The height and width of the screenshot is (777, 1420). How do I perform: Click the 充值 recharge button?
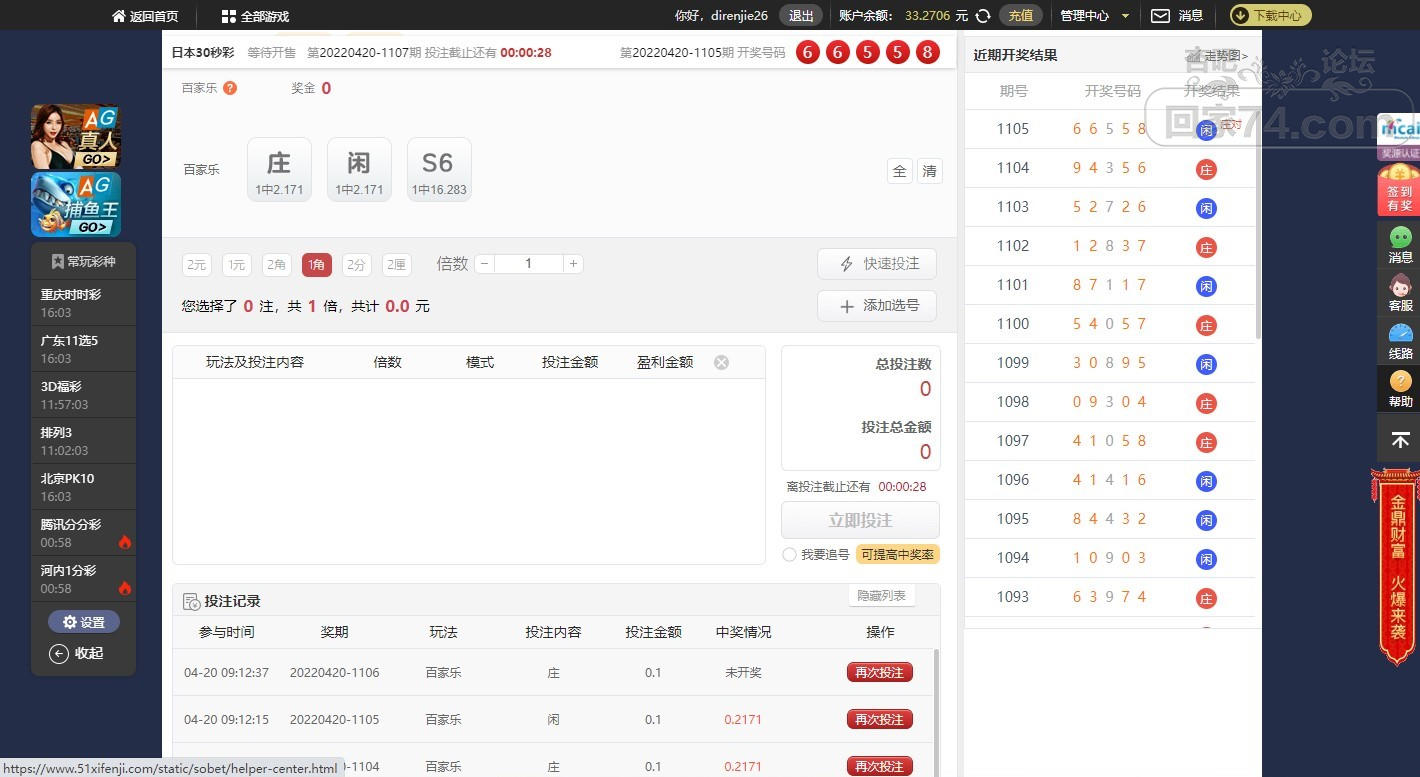coord(1020,15)
